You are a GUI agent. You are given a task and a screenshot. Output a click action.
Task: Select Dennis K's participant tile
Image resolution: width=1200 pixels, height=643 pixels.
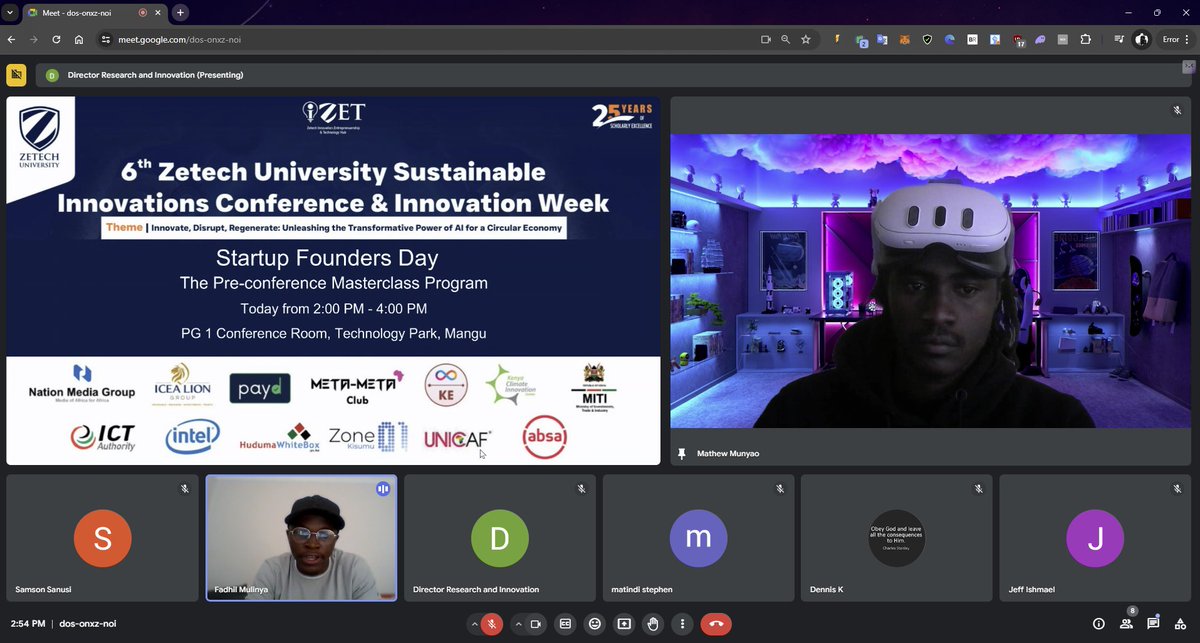[897, 538]
